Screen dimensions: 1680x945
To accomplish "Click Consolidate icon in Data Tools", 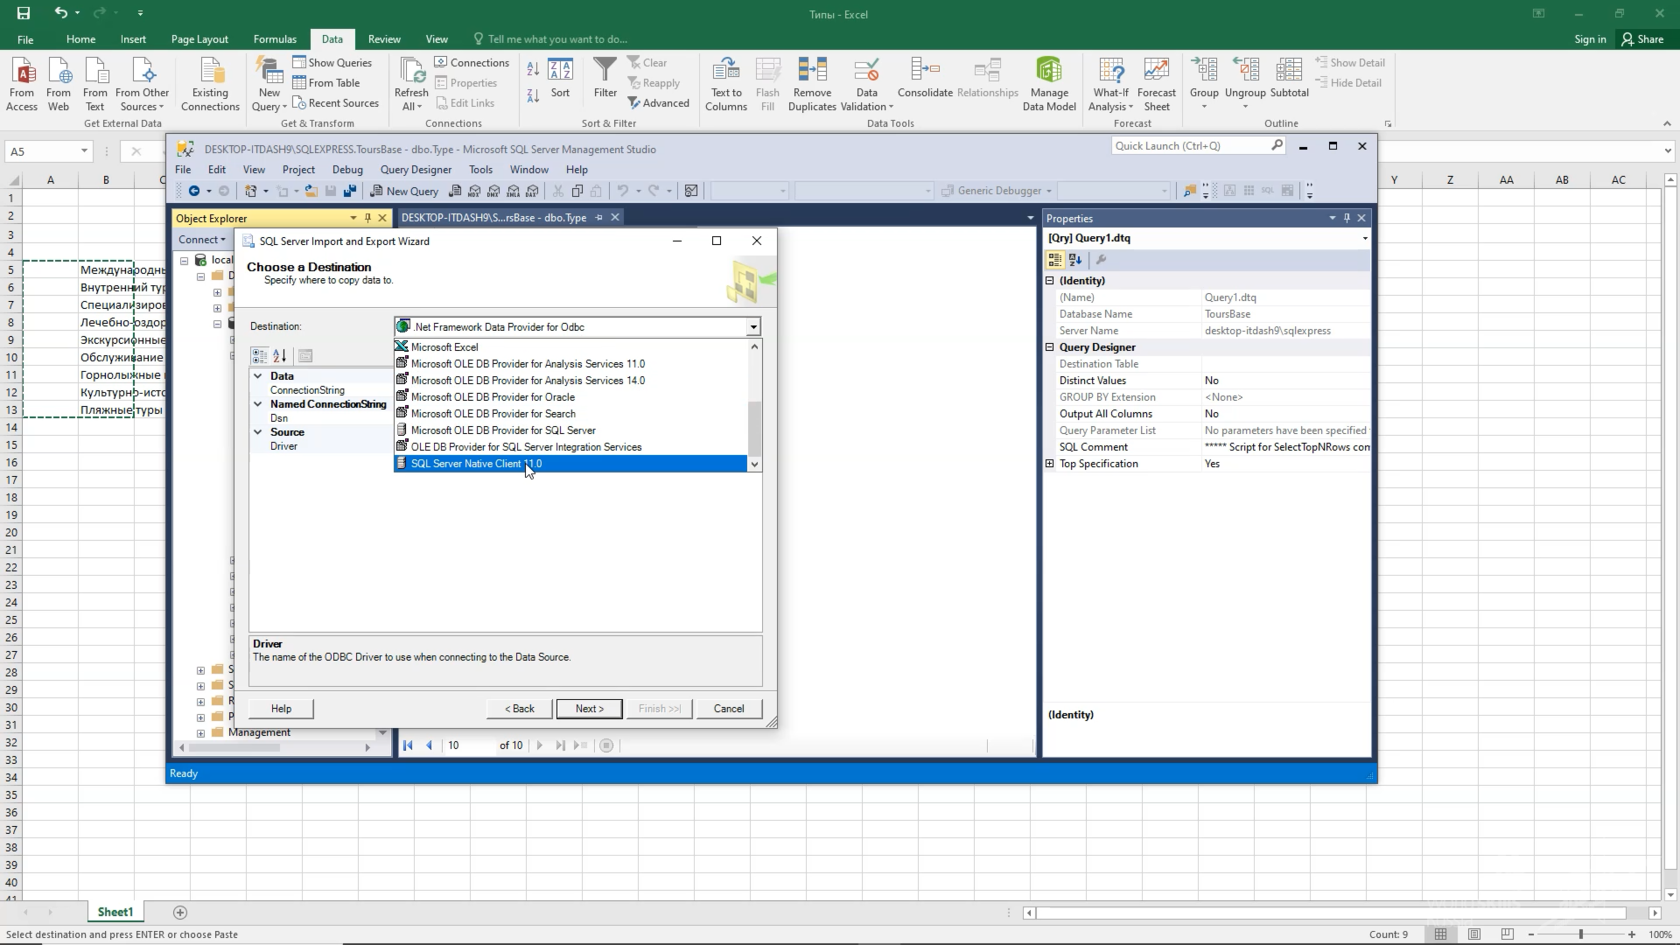I will tap(925, 78).
